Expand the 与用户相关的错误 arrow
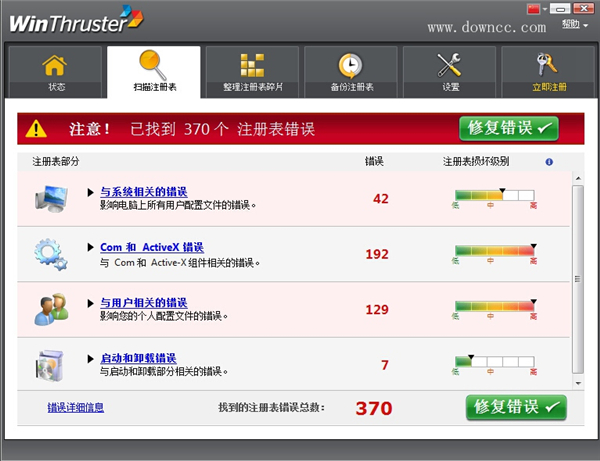The width and height of the screenshot is (600, 461). [91, 302]
